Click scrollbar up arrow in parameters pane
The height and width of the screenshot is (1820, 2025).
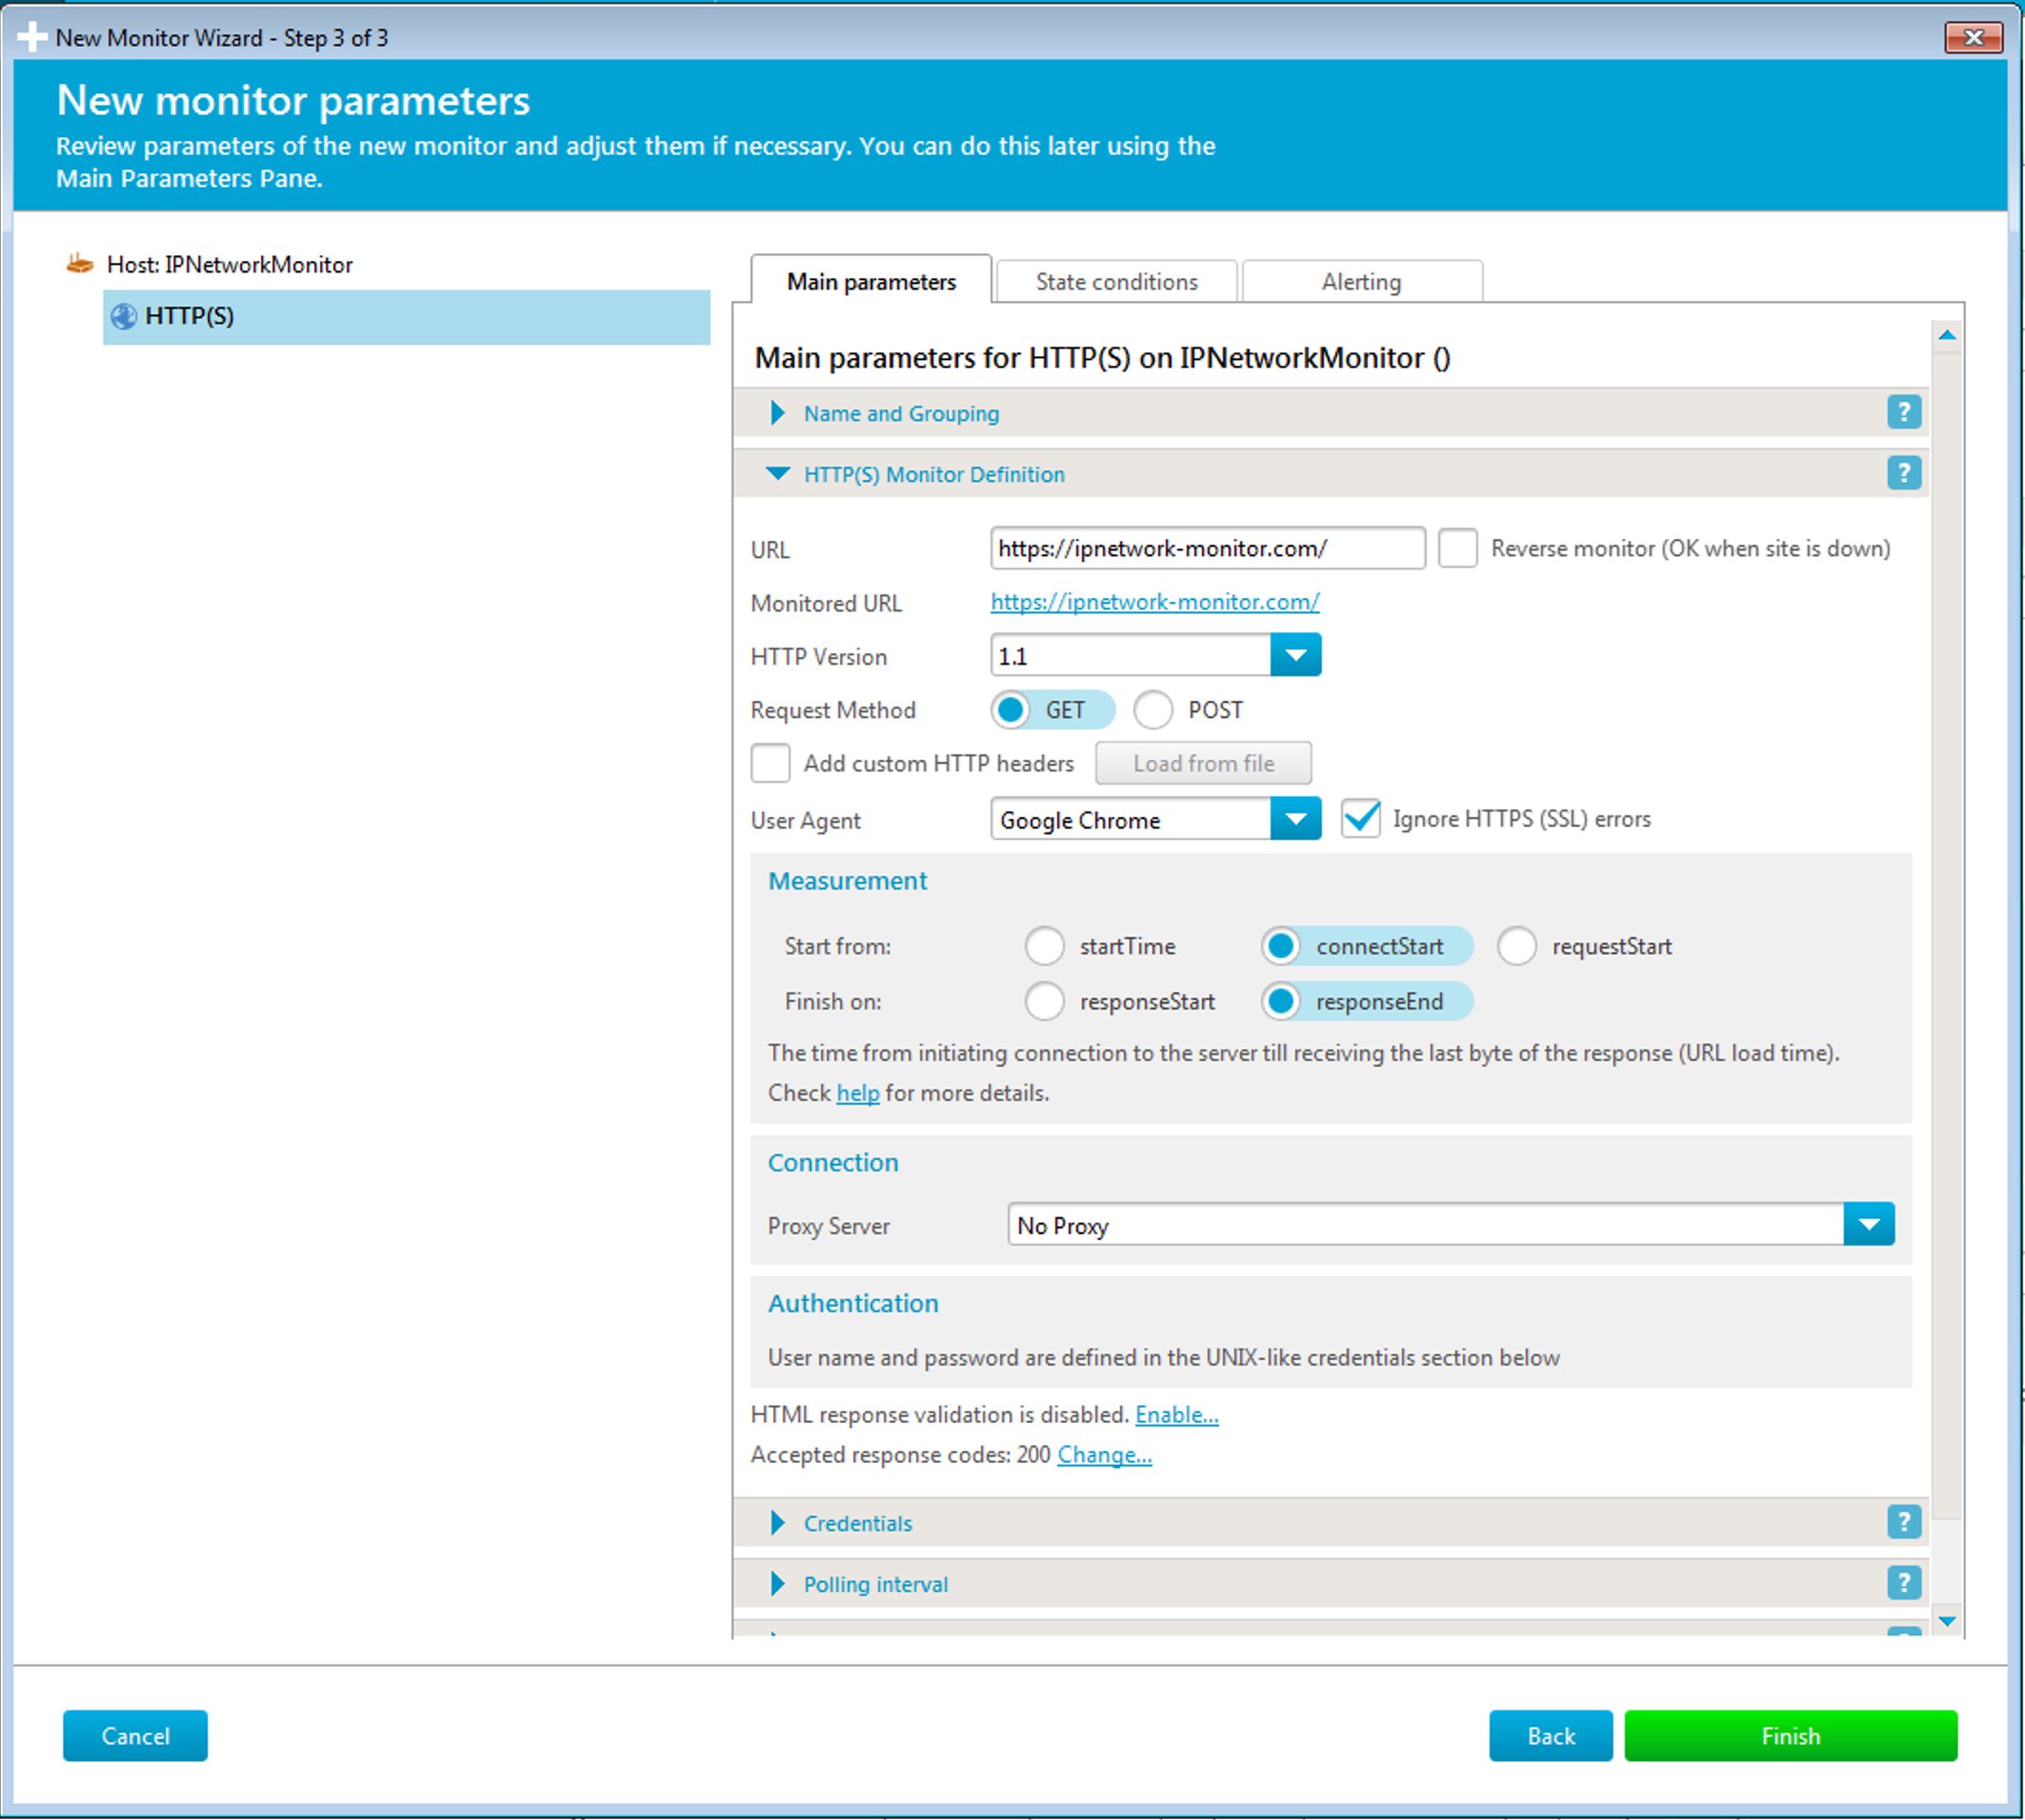click(1946, 336)
